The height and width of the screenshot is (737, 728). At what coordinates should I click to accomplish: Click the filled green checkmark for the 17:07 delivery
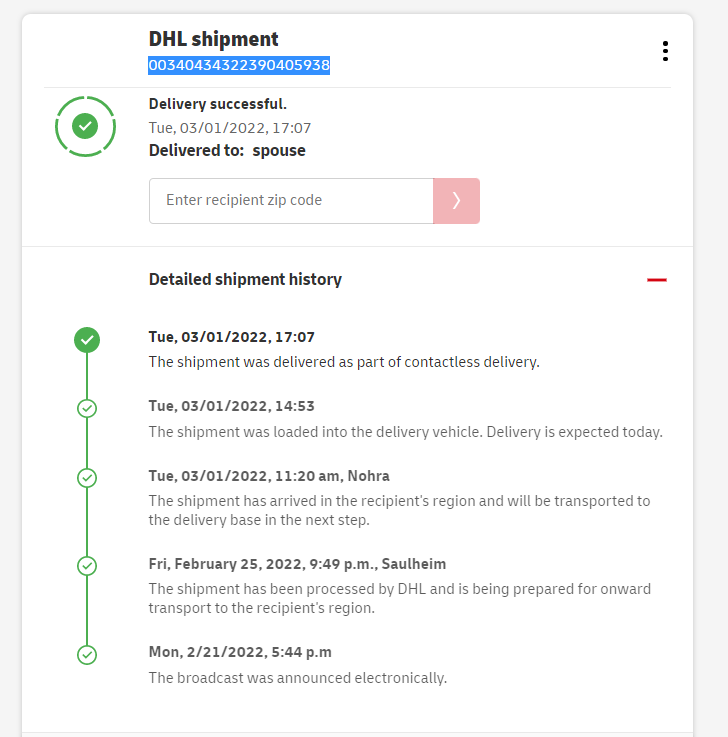pos(87,340)
